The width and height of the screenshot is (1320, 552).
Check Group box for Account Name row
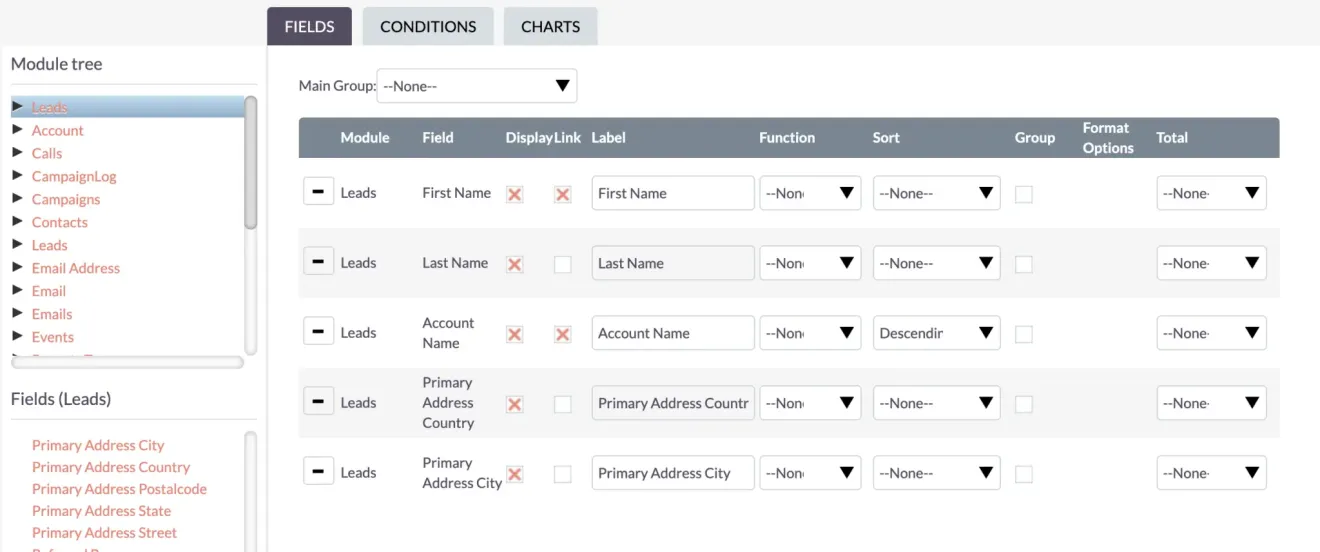point(1024,334)
